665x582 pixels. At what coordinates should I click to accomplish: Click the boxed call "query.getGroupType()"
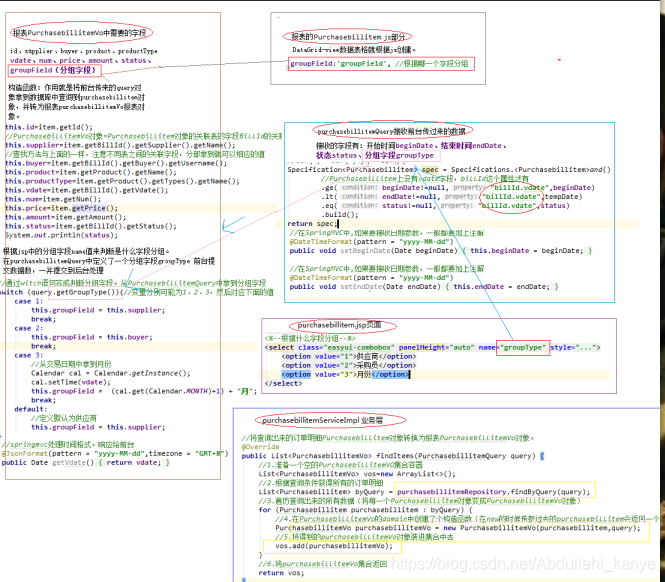click(85, 293)
